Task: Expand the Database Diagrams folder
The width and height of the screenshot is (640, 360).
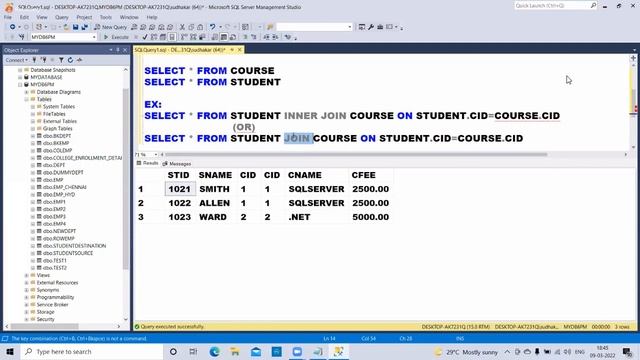Action: click(x=27, y=92)
